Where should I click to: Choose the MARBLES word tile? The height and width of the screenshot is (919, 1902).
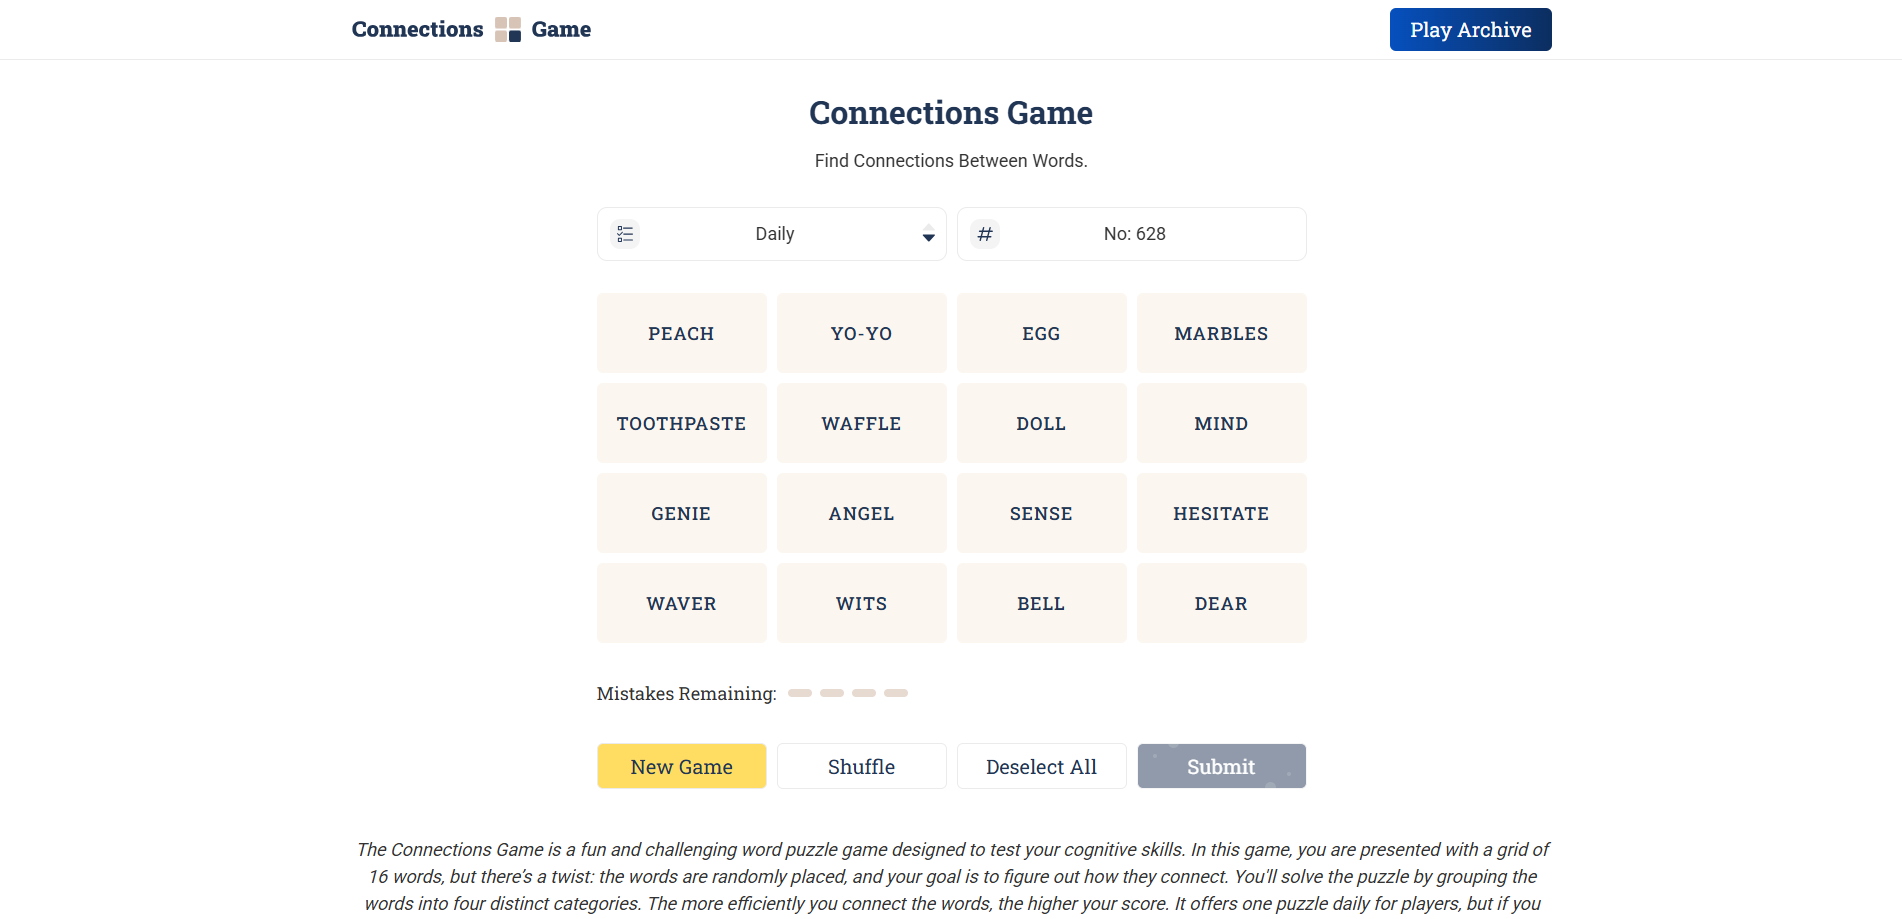[x=1221, y=334]
